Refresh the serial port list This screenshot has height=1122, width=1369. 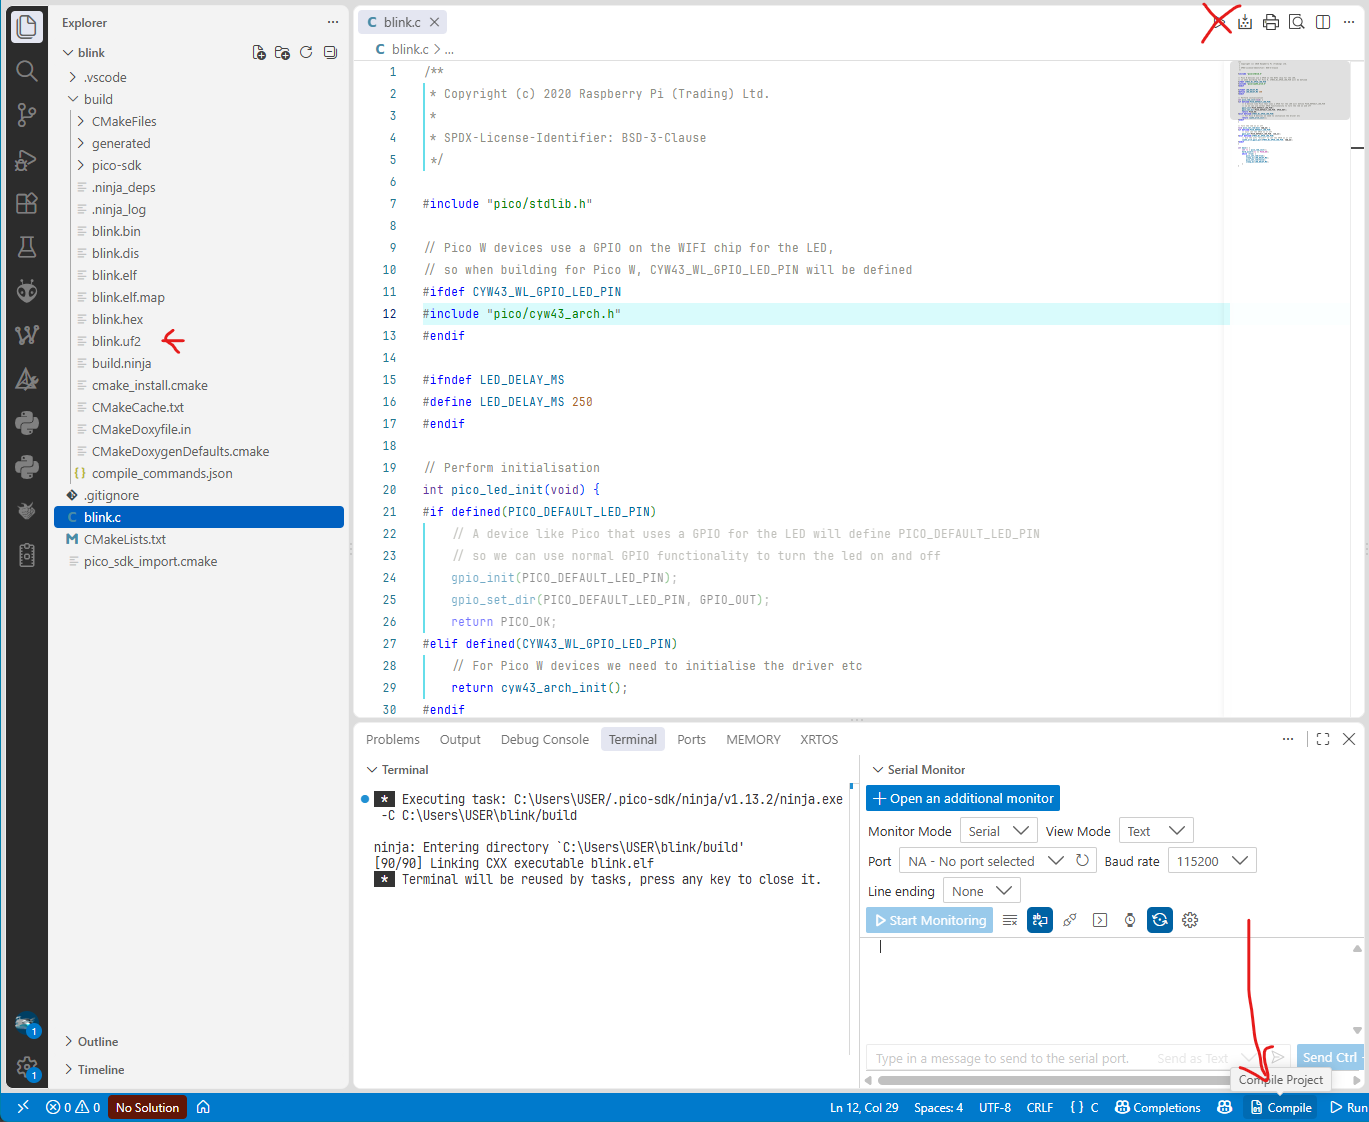pos(1082,860)
